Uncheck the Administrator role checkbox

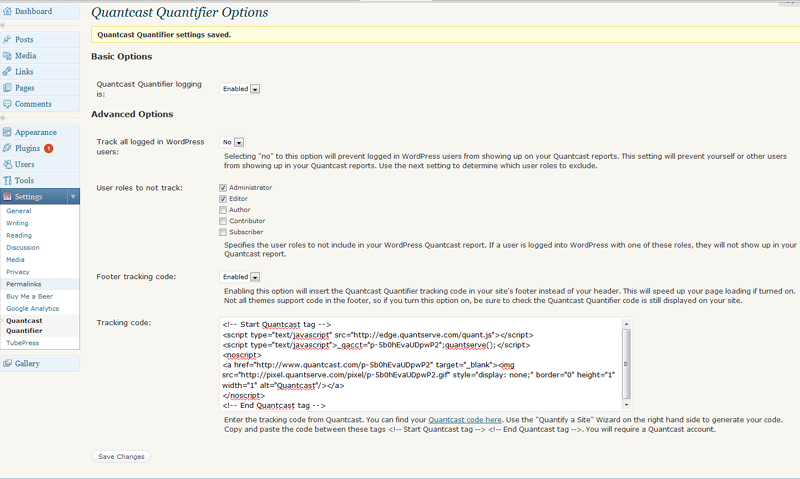click(223, 188)
